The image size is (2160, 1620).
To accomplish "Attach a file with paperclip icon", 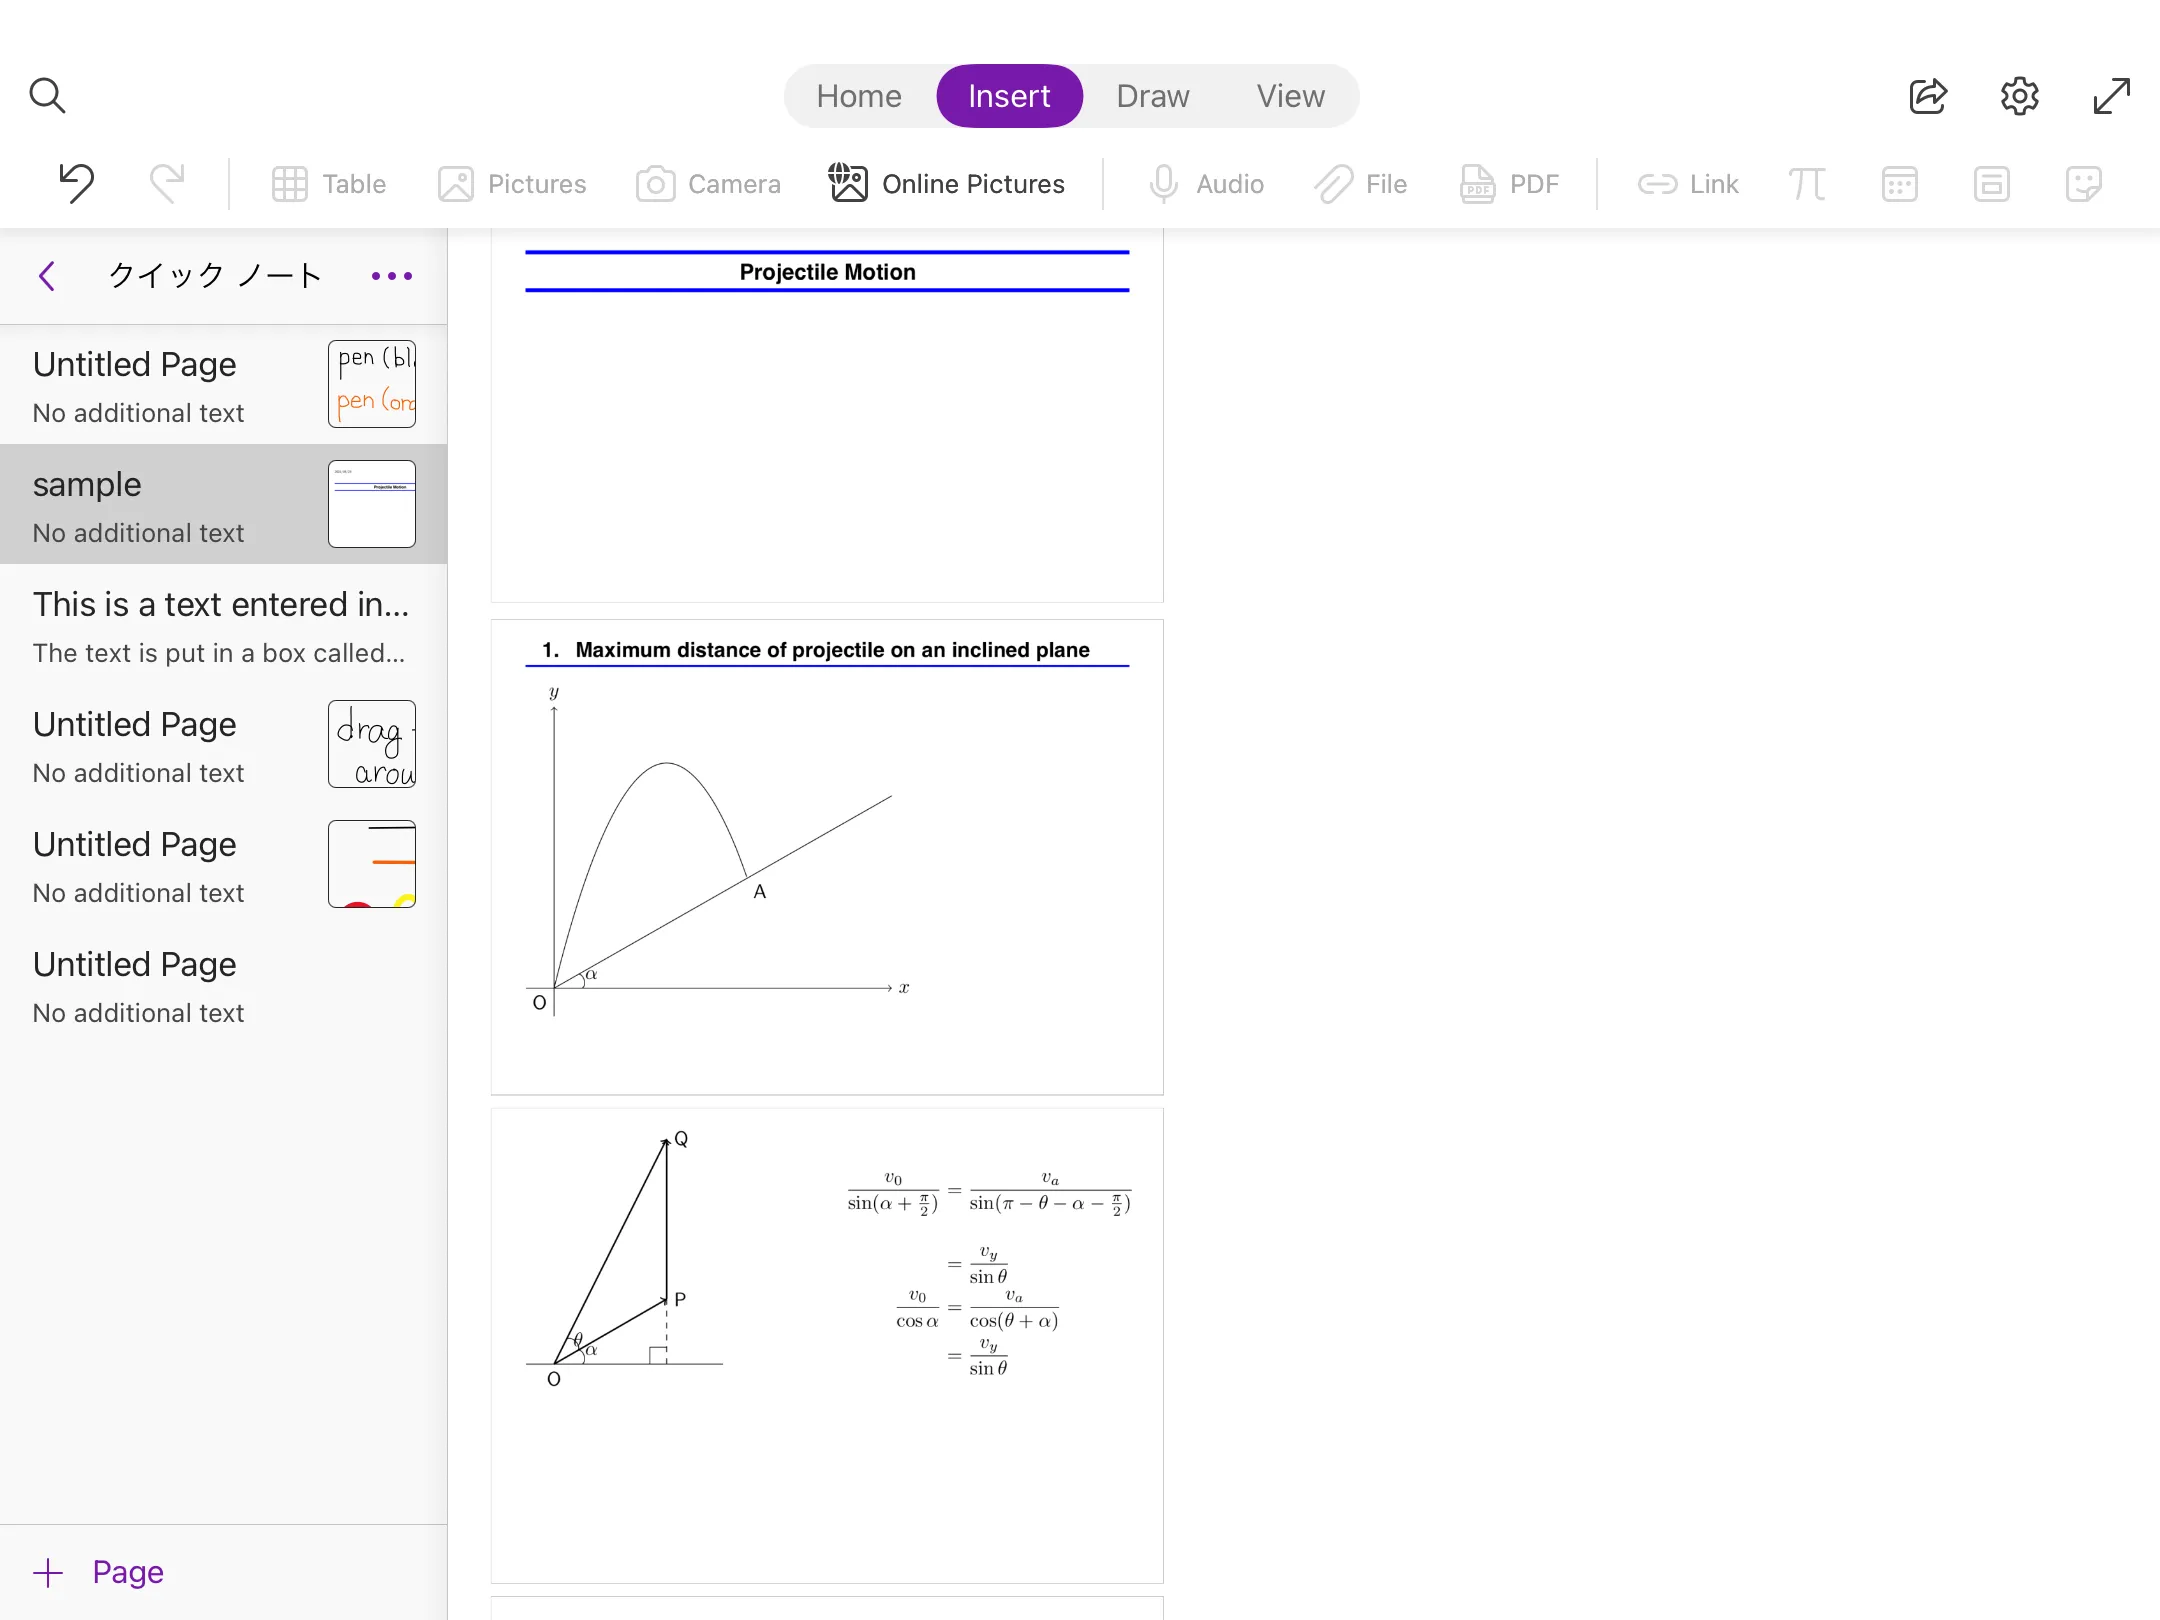I will (1361, 184).
